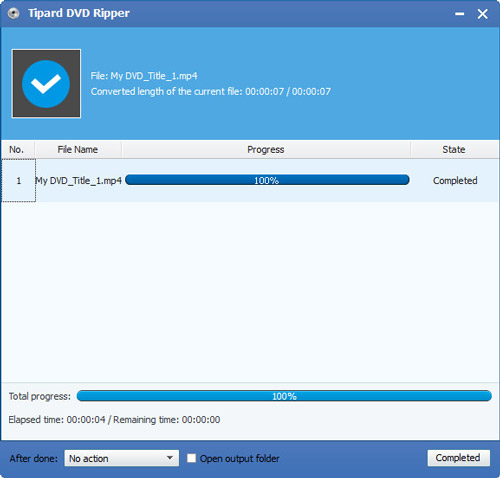Select row number 1 cell
Image resolution: width=500 pixels, height=478 pixels.
pos(19,180)
